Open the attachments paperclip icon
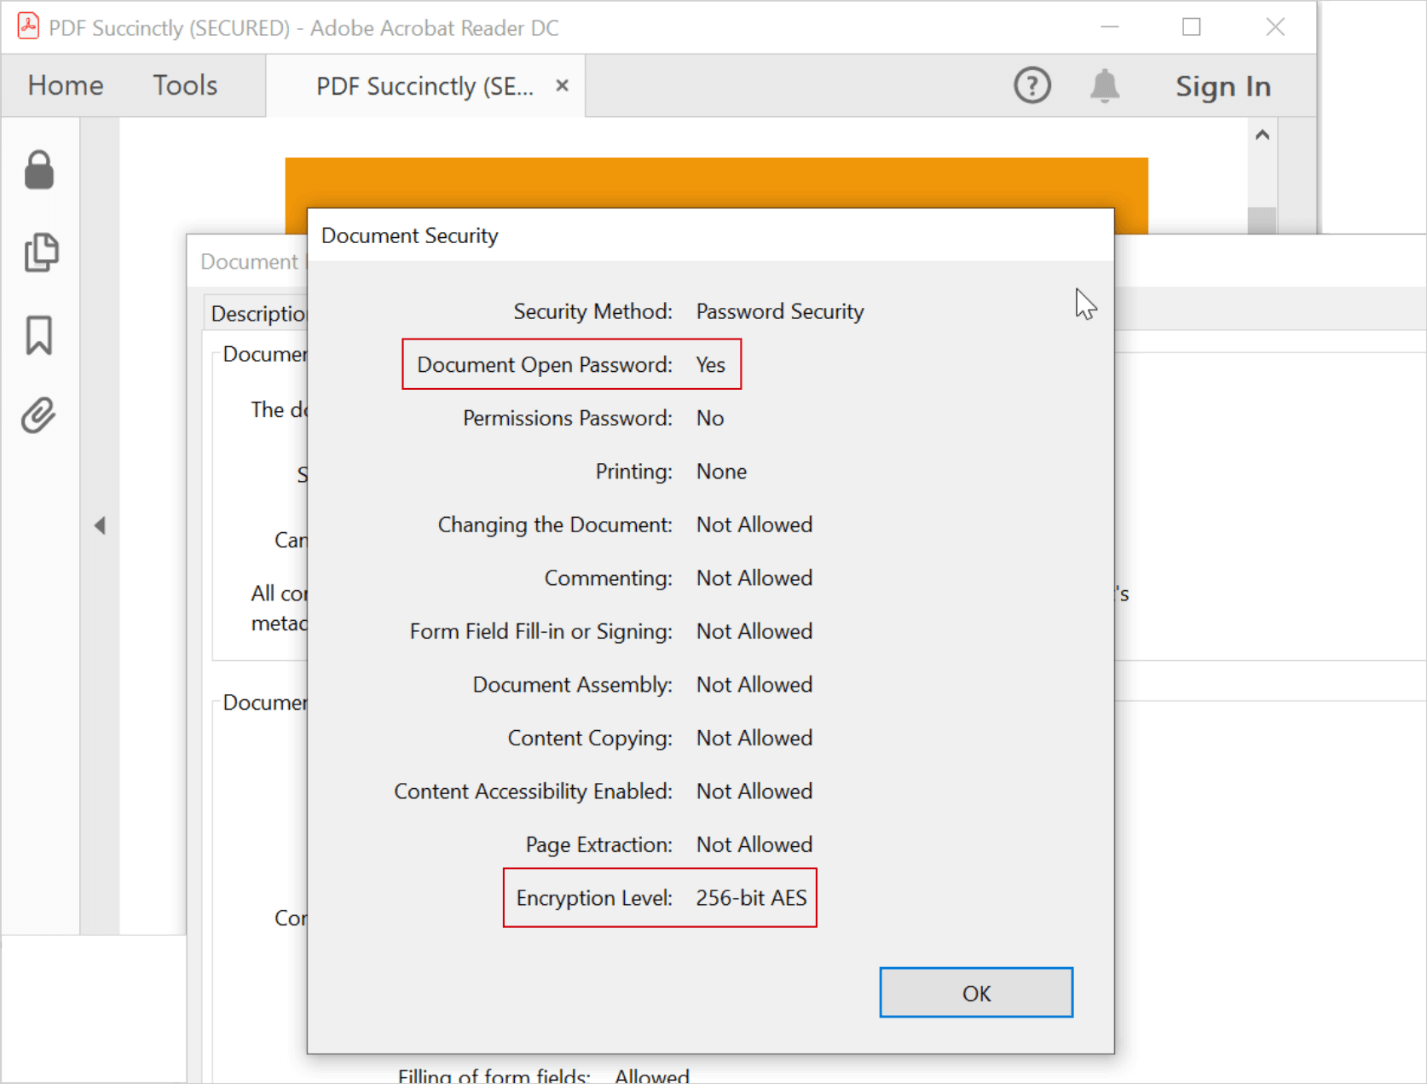Viewport: 1427px width, 1084px height. (x=39, y=415)
